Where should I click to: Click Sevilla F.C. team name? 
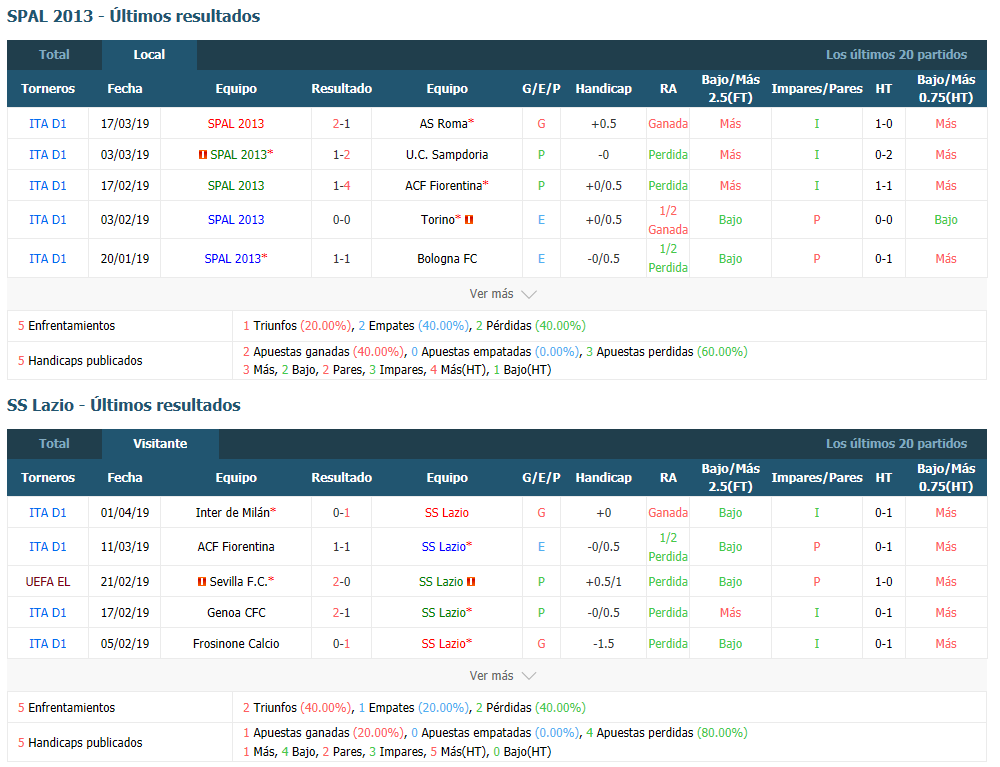pyautogui.click(x=239, y=582)
